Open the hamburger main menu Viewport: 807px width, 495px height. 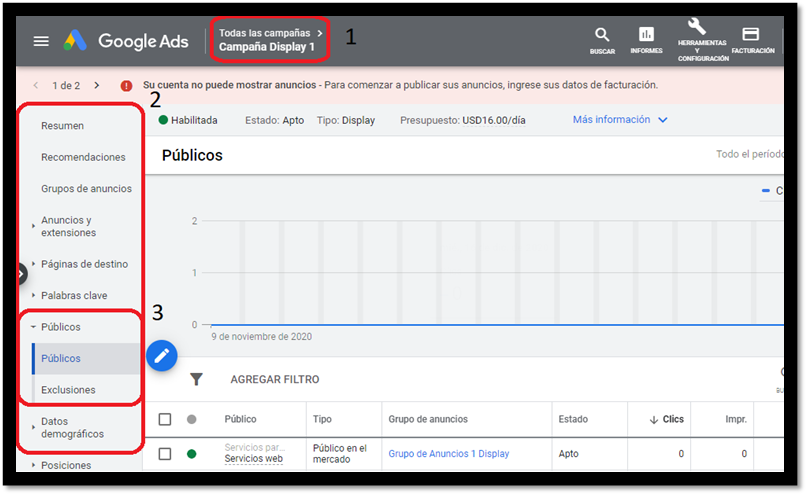[41, 41]
